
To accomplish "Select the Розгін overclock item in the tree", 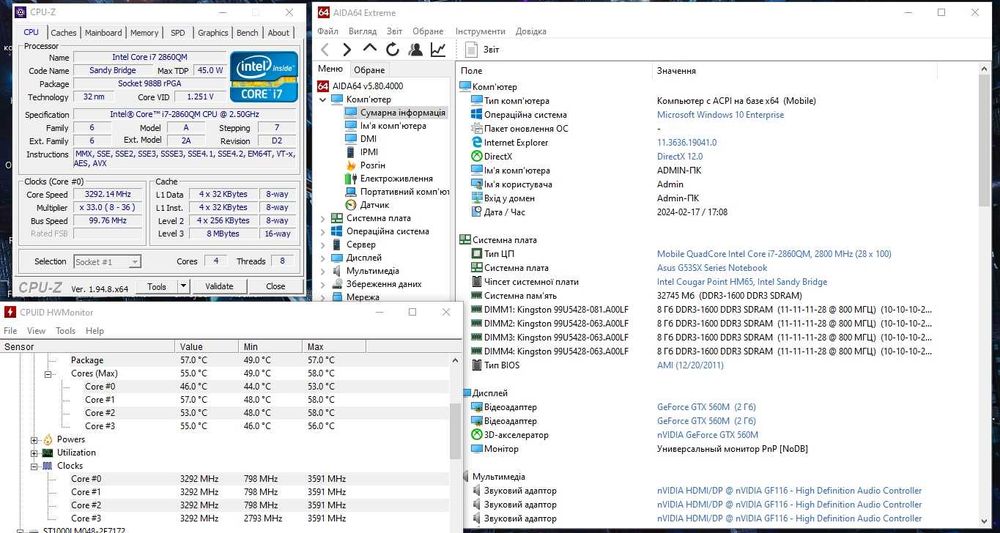I will (x=372, y=165).
